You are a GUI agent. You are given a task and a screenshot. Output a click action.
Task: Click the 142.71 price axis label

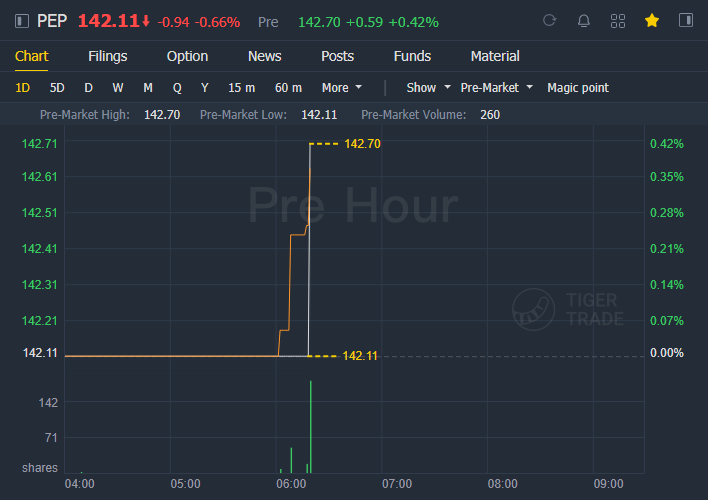tap(40, 144)
